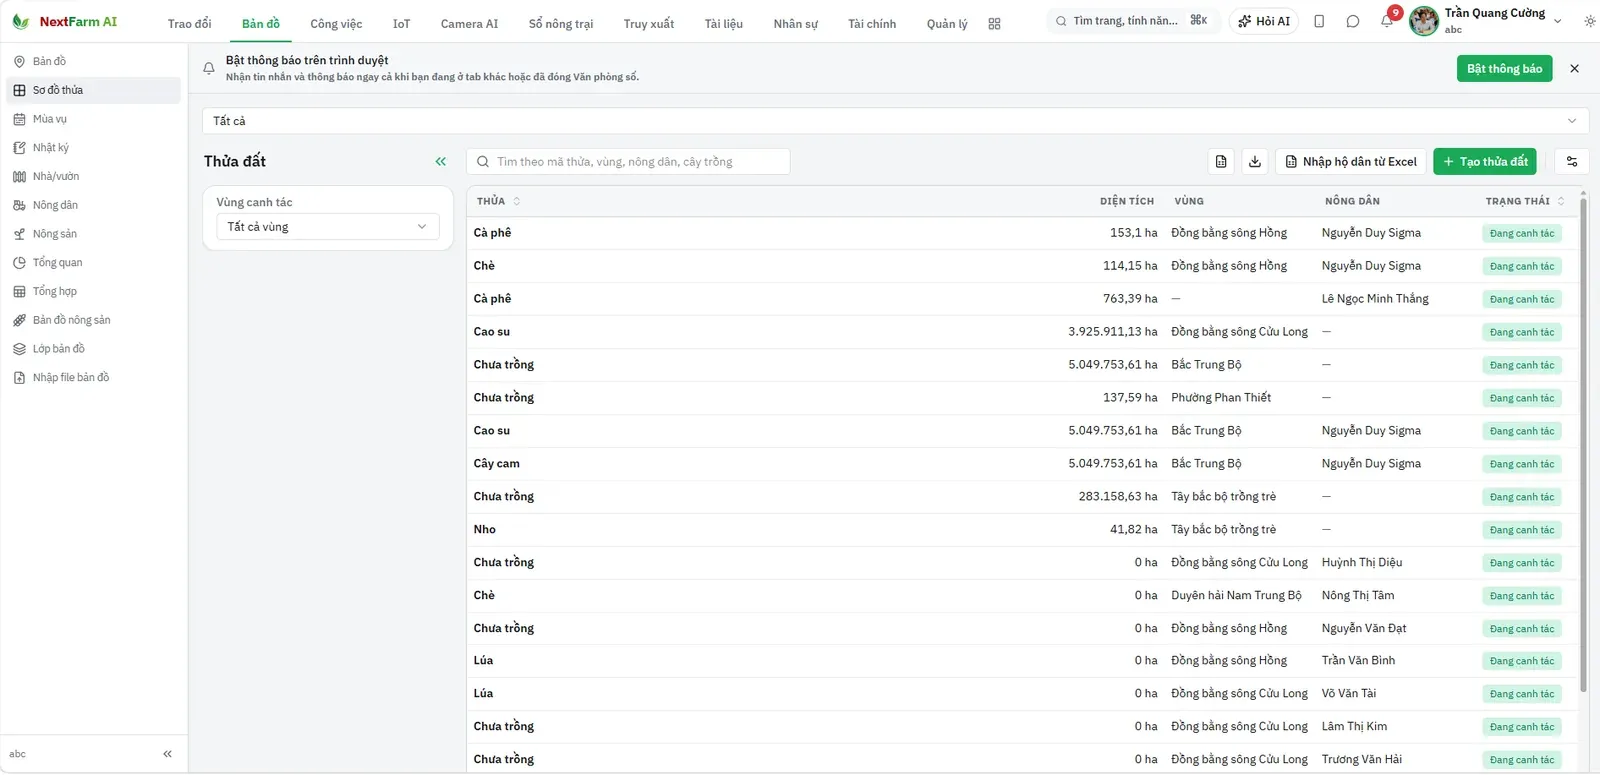Go to Nhà/vườn in the sidebar
Screen dimensions: 1600x775
(94, 177)
